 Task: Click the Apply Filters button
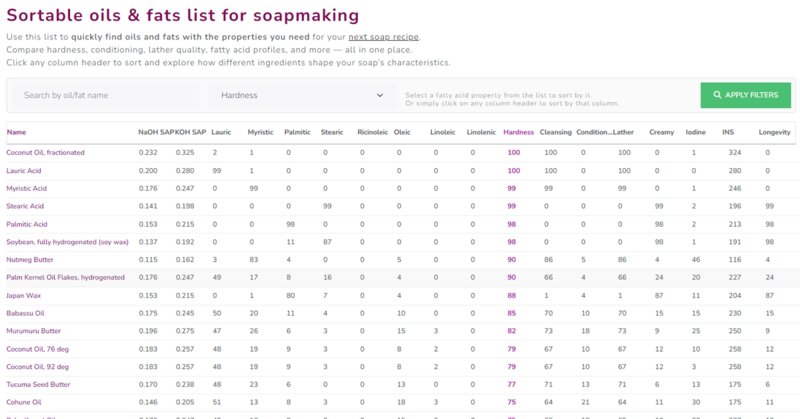pyautogui.click(x=745, y=95)
